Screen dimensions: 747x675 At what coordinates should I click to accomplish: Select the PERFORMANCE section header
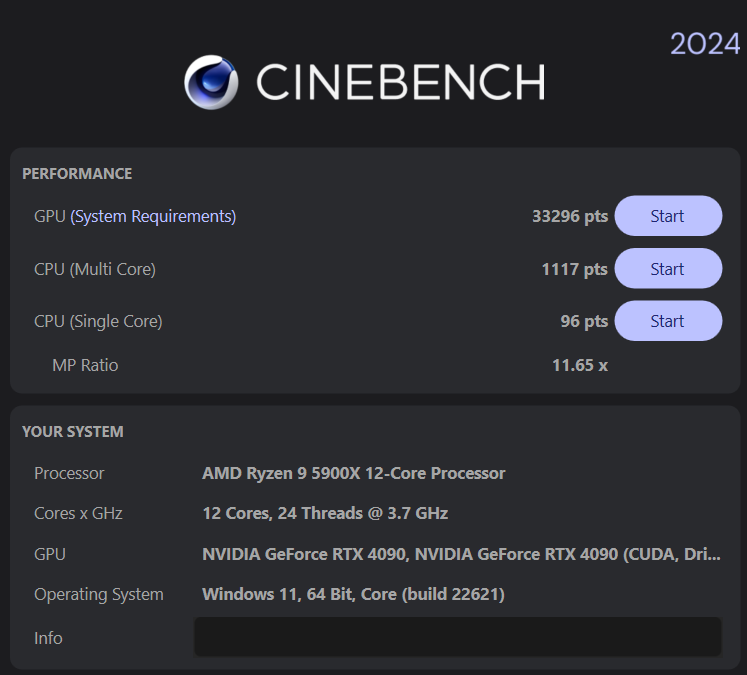tap(77, 174)
